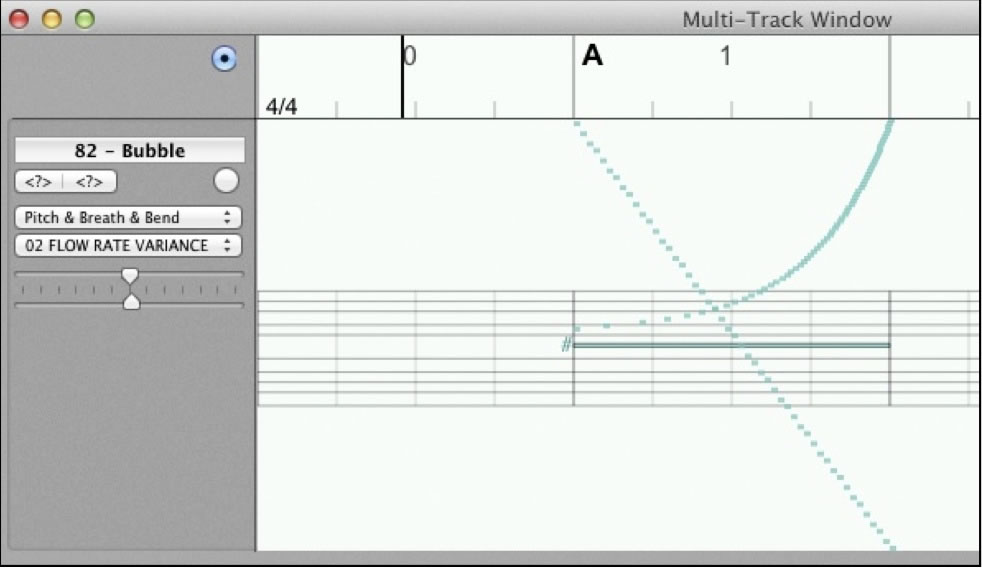Screen dimensions: 982x568
Task: Click the blue record-enable circle above the track
Action: point(224,59)
